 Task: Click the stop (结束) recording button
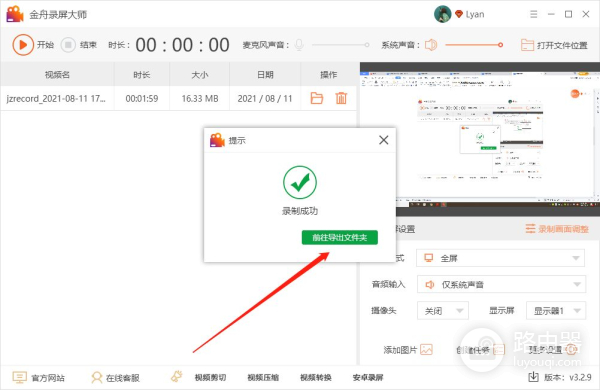[x=68, y=45]
